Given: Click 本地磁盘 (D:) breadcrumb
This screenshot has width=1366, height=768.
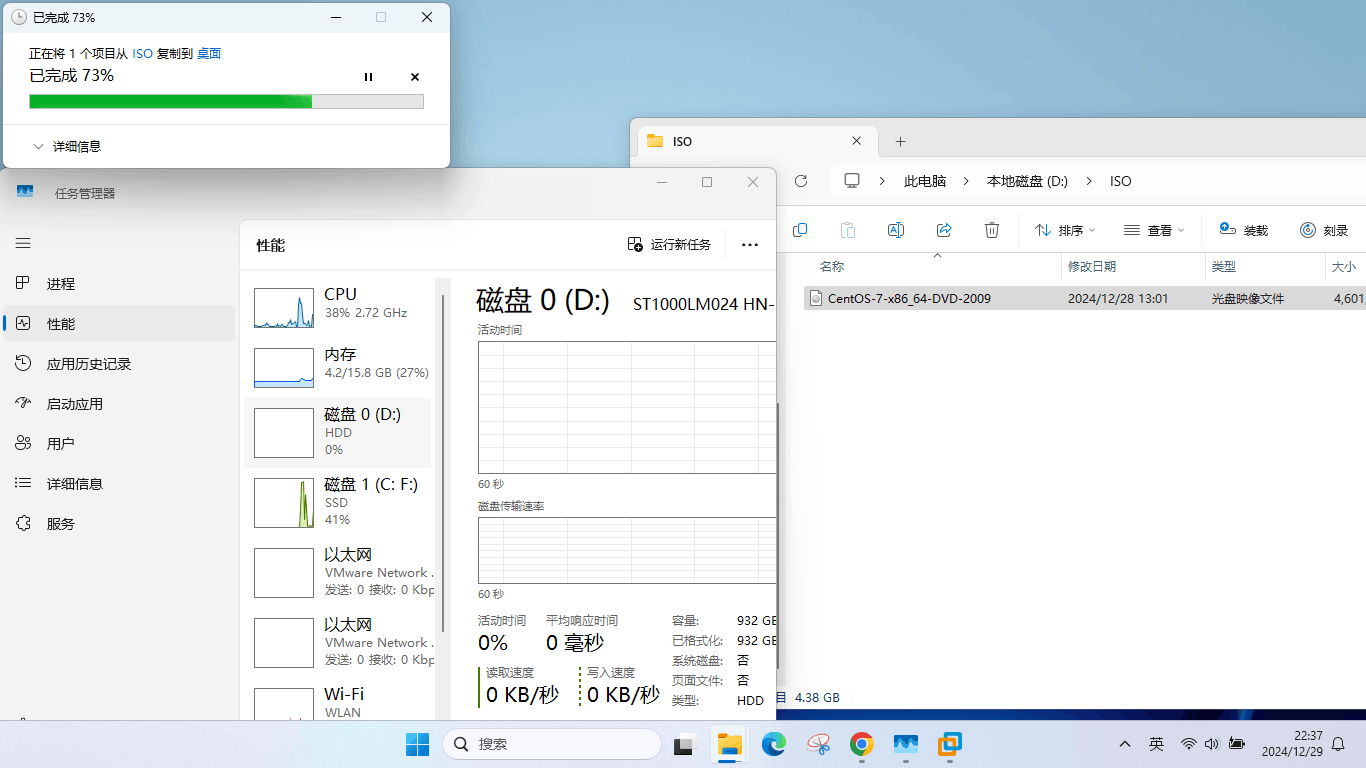Looking at the screenshot, I should coord(1027,181).
